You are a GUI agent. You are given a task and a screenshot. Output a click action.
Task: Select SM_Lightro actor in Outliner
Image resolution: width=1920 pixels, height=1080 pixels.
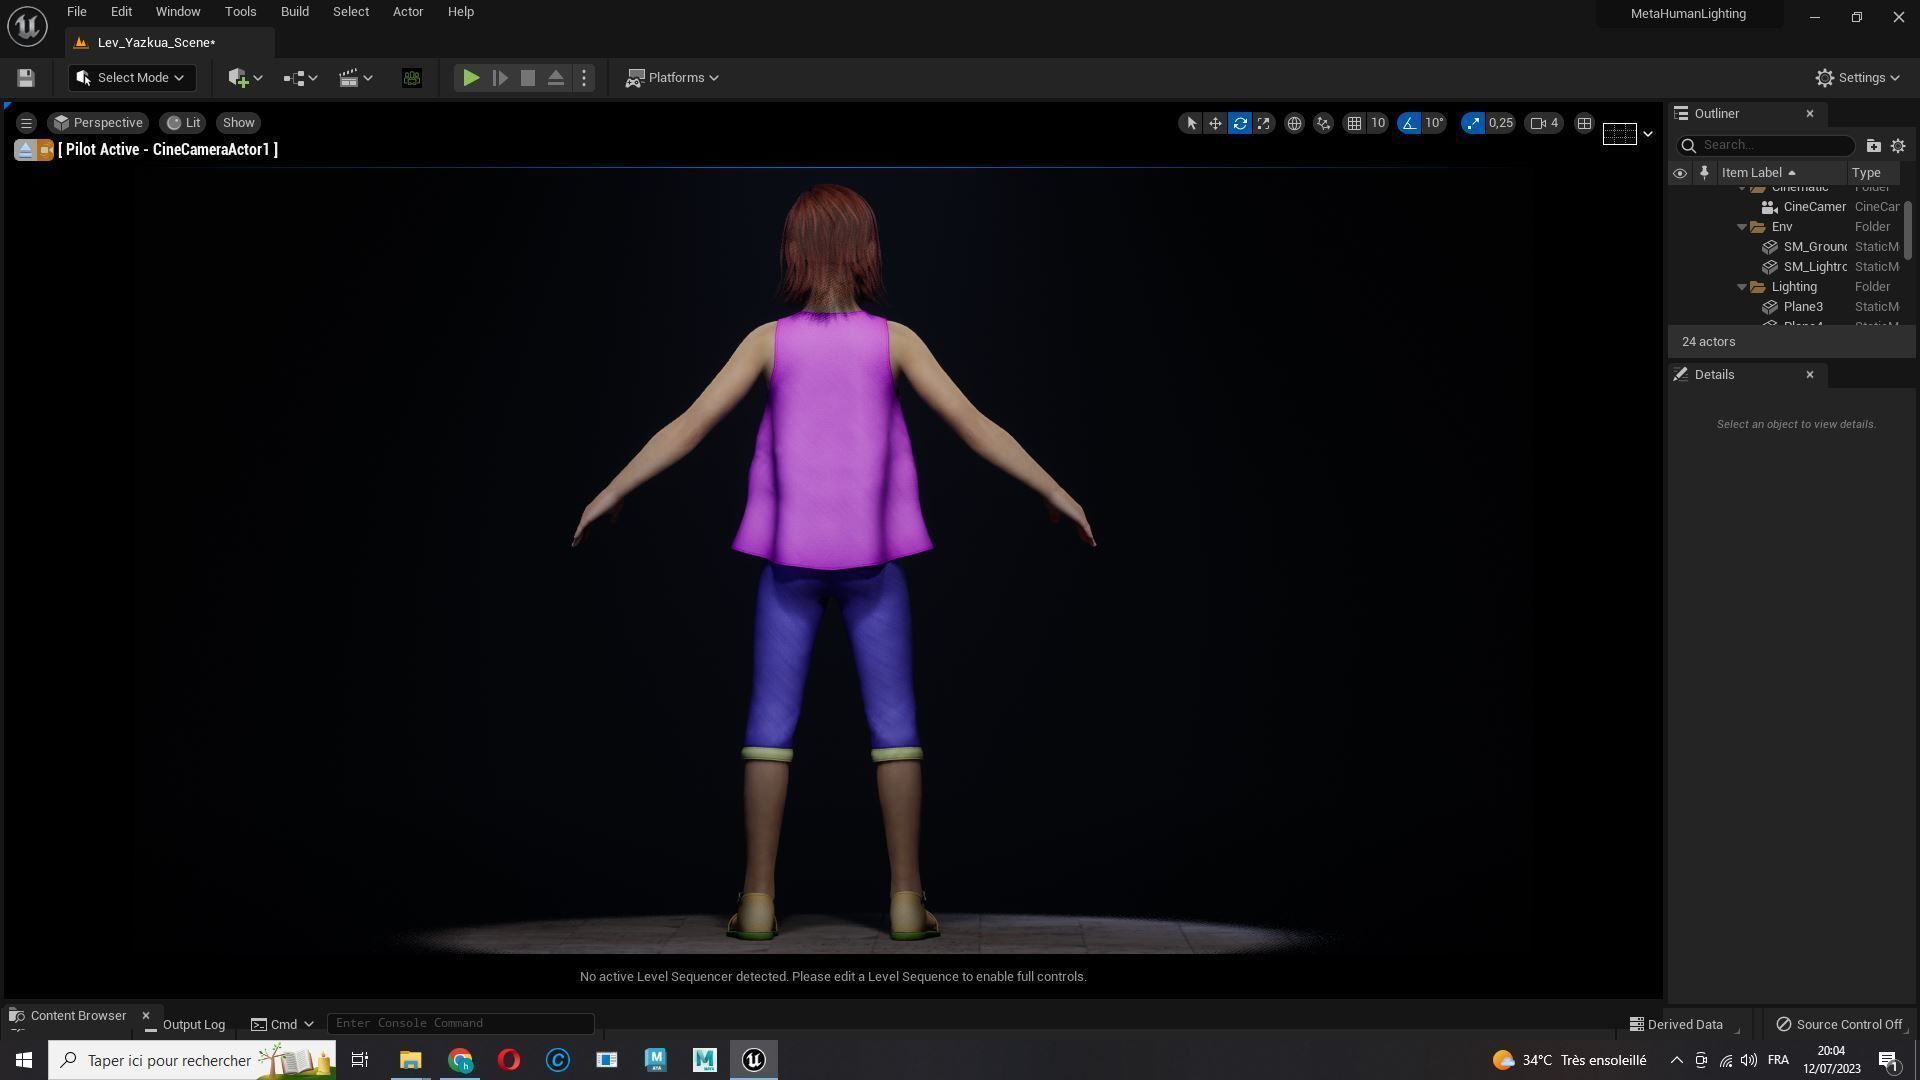coord(1814,267)
